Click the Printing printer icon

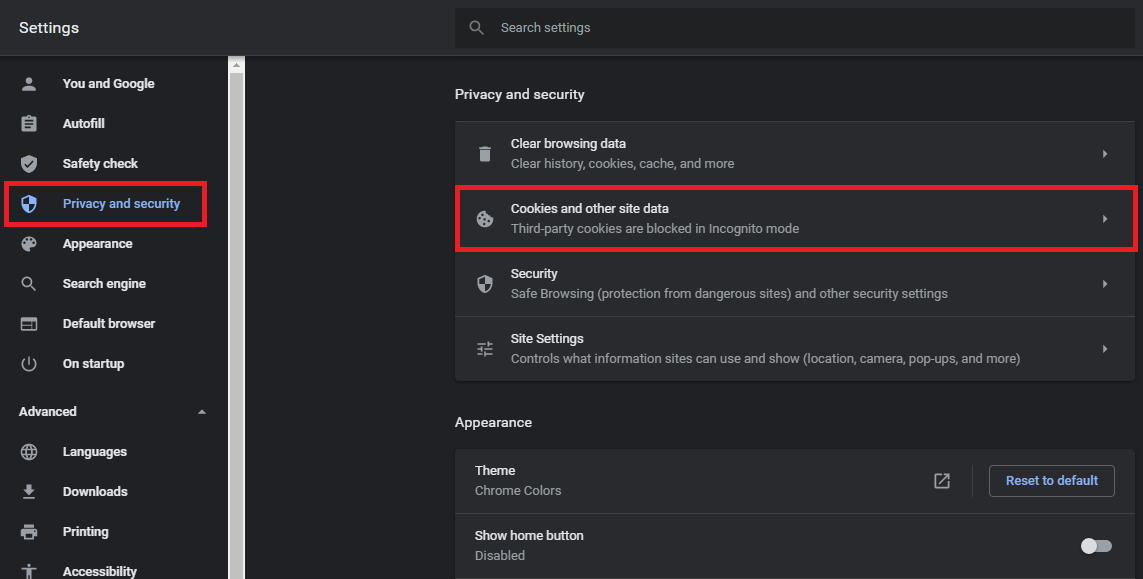29,531
